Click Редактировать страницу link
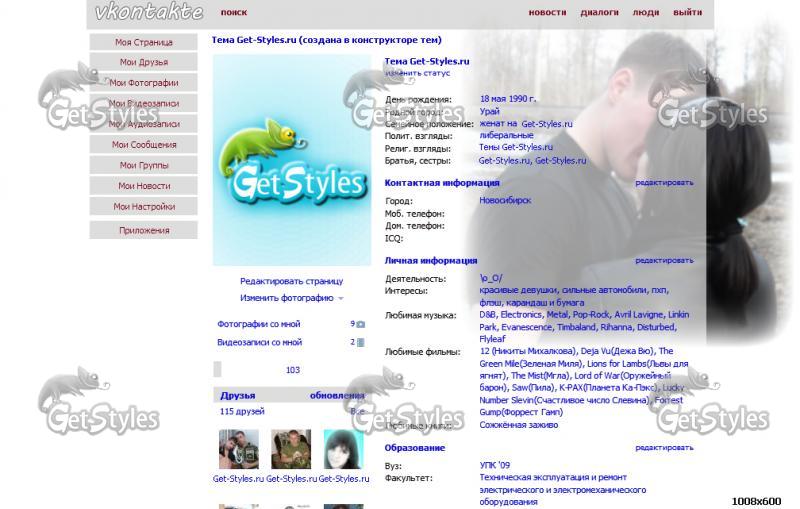800x509 pixels. (291, 281)
